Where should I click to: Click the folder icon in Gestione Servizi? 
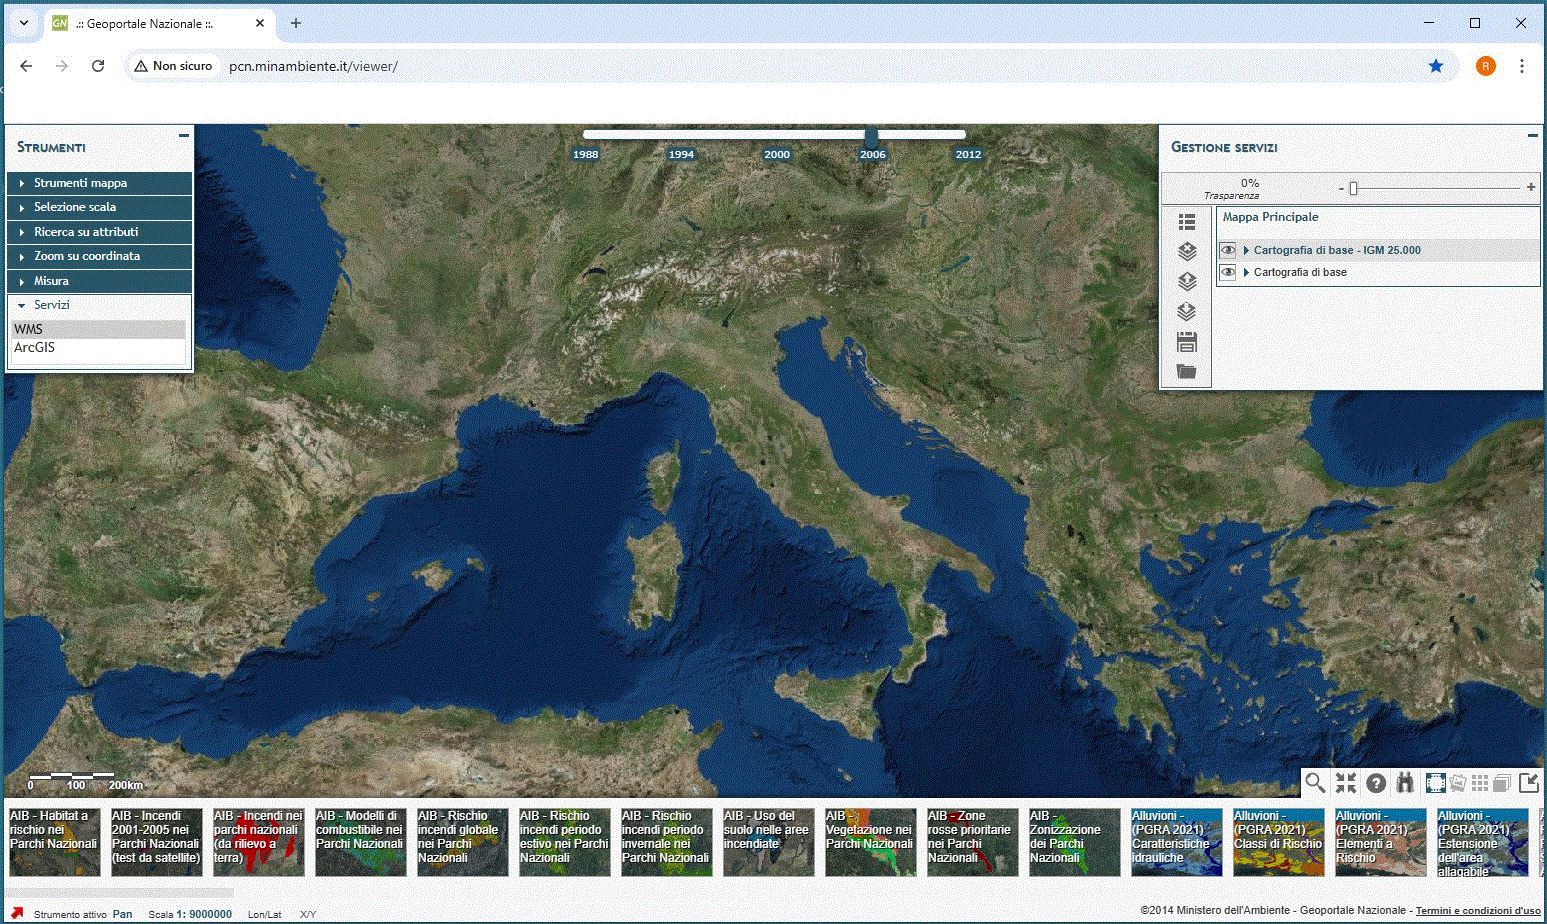coord(1187,372)
